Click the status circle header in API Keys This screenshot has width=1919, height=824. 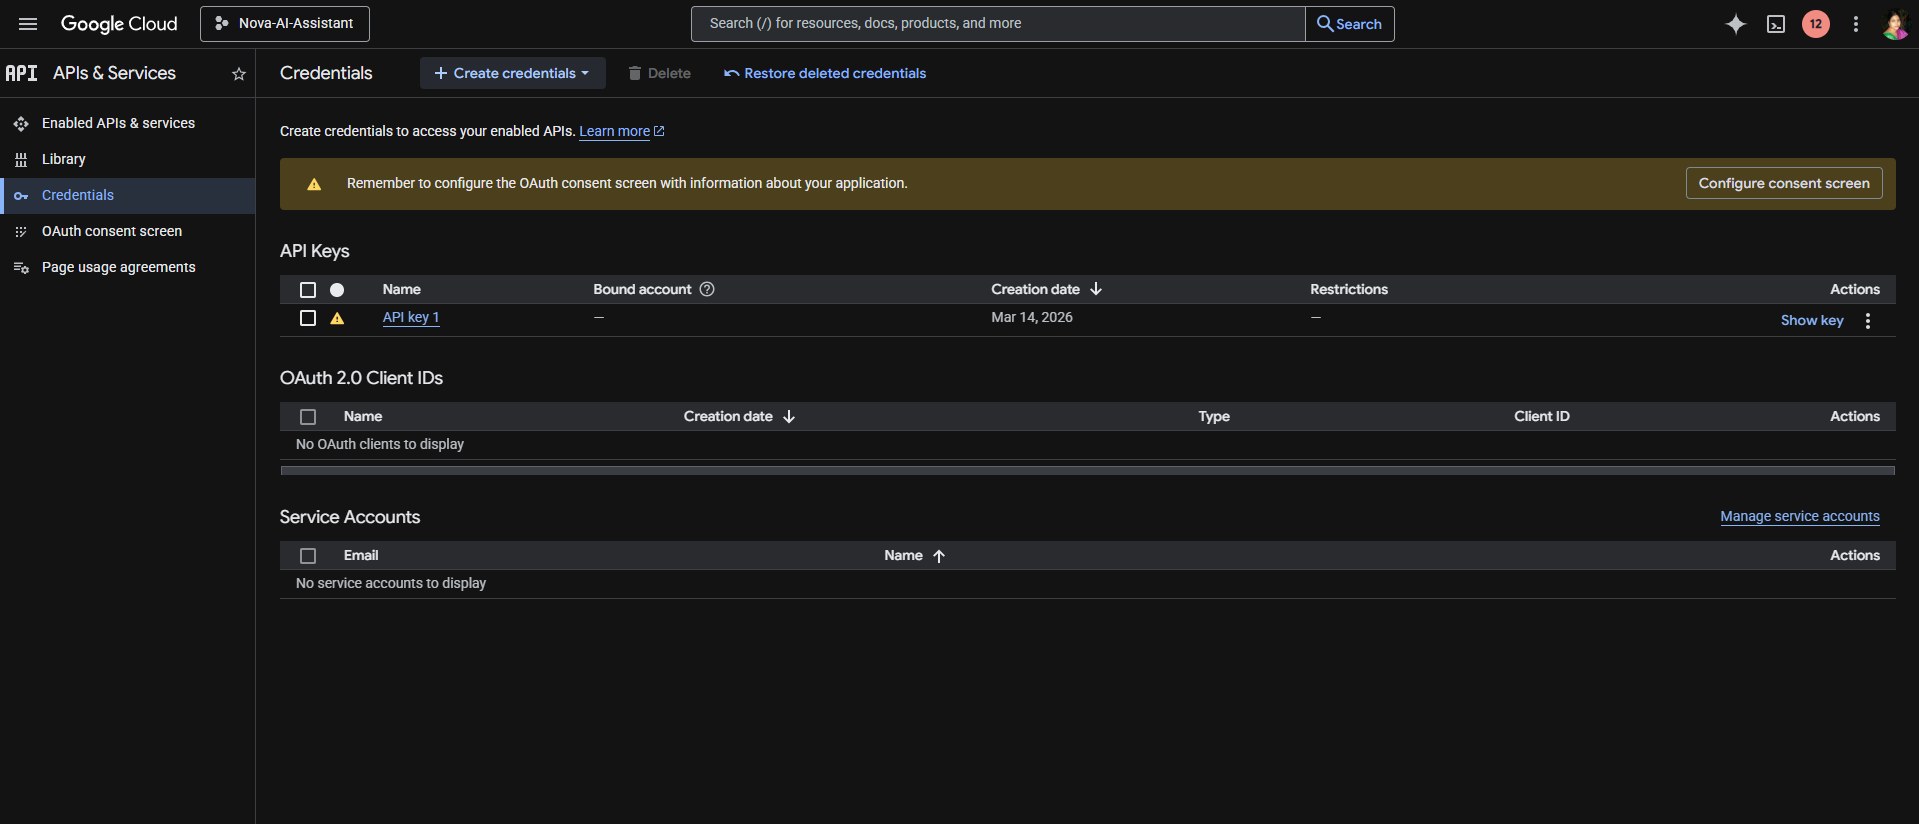pyautogui.click(x=337, y=290)
